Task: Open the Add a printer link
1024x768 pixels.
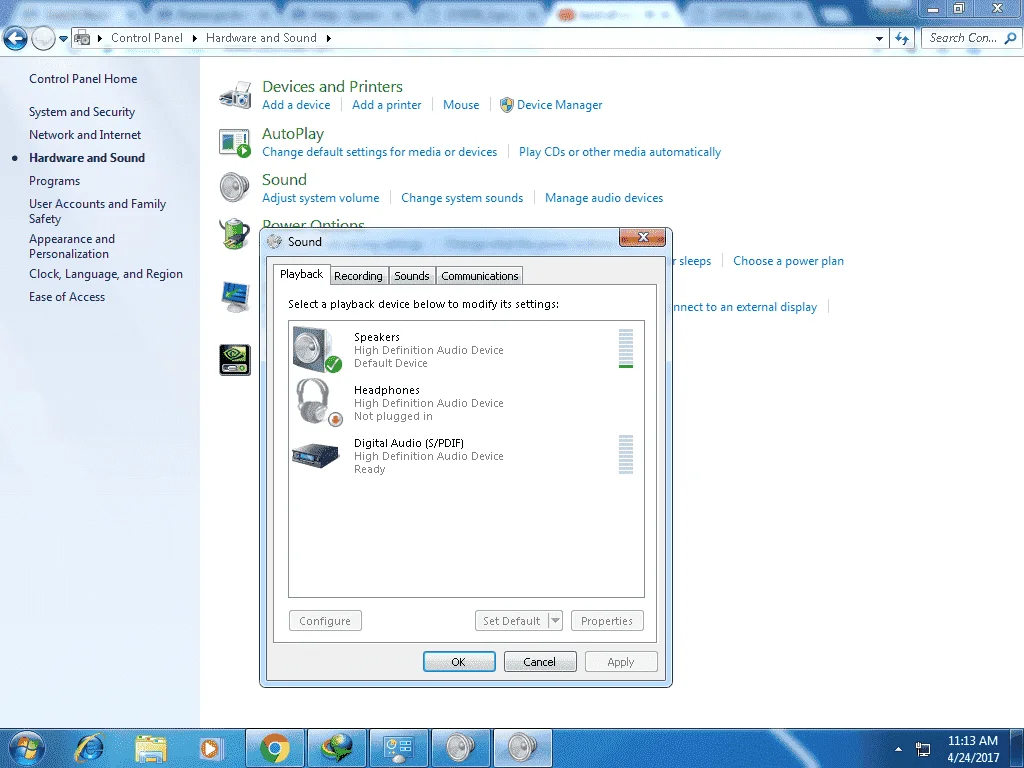Action: tap(387, 105)
